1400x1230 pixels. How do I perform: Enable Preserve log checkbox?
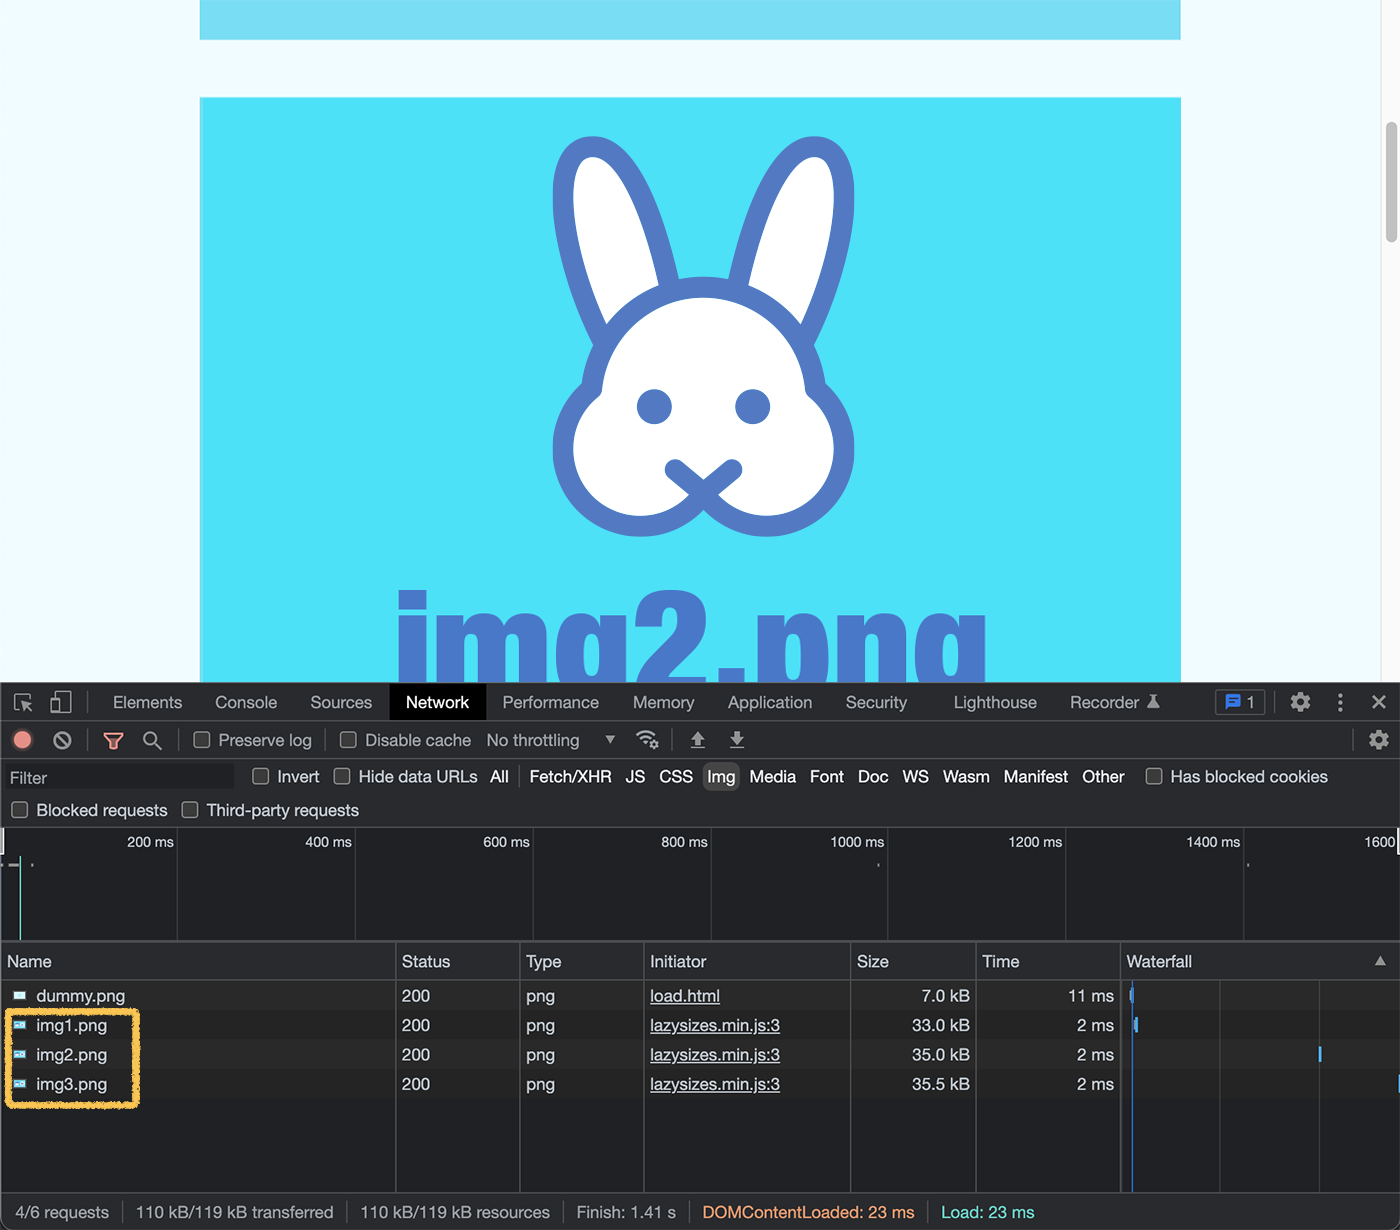coord(201,740)
